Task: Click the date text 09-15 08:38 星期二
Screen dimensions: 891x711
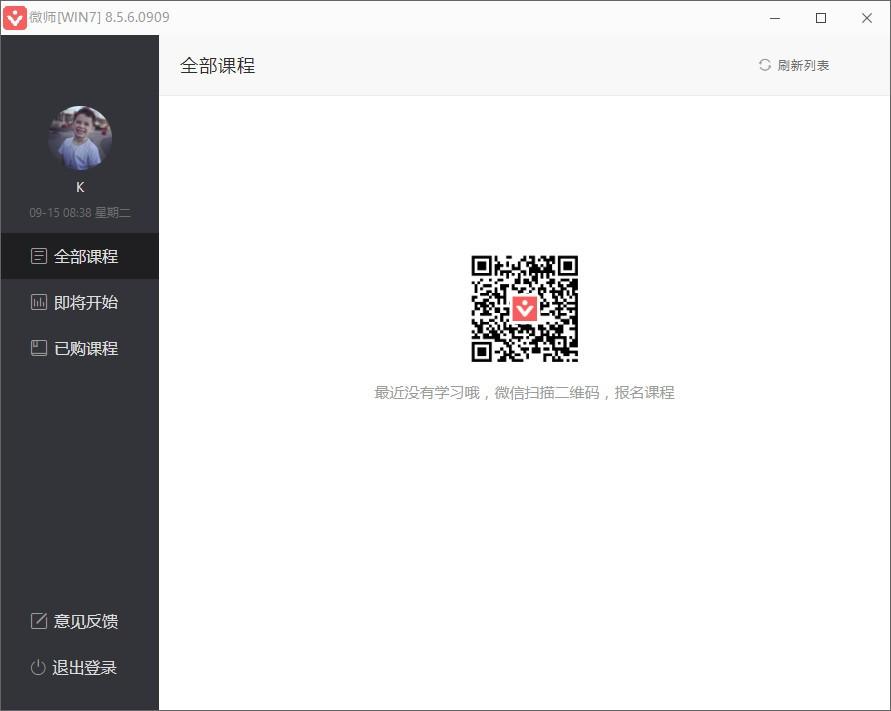Action: [x=80, y=213]
